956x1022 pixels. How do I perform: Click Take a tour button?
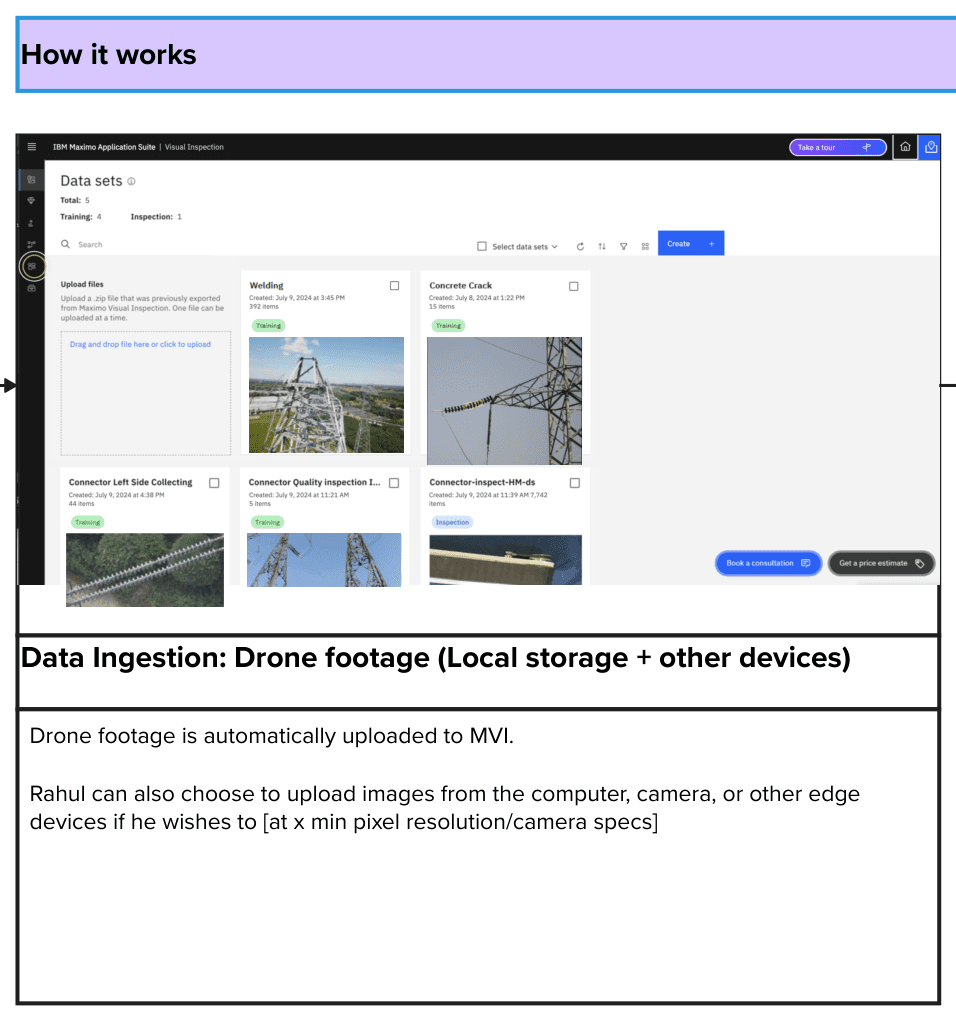pyautogui.click(x=837, y=147)
